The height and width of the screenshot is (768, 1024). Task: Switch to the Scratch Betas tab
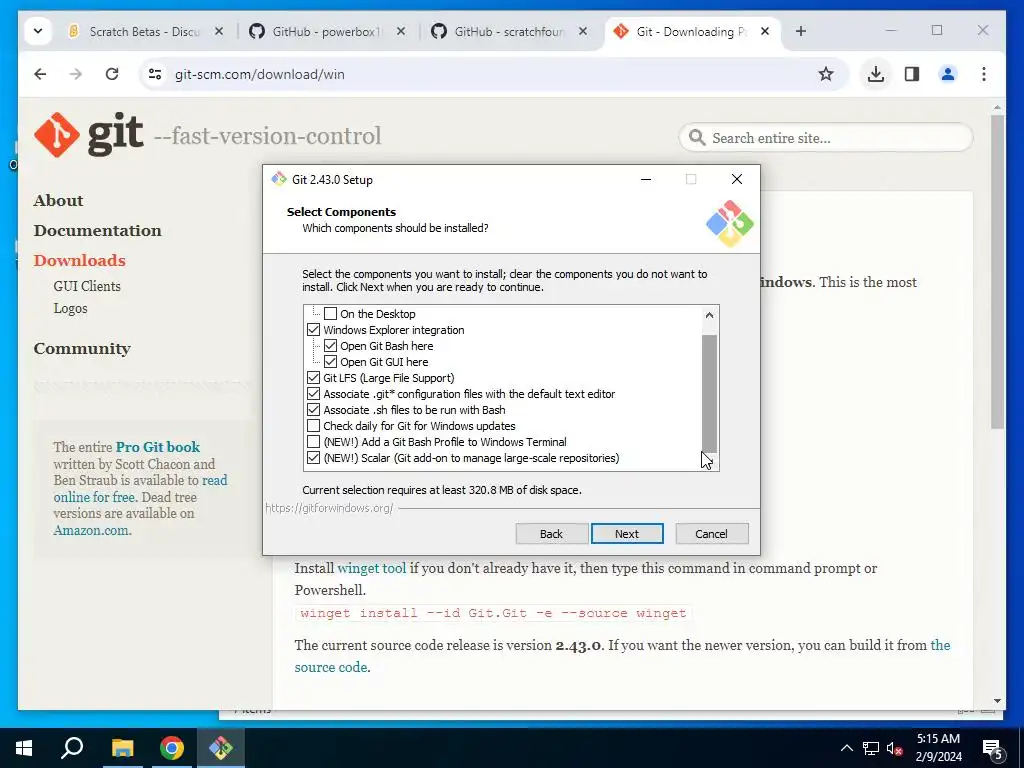click(x=145, y=31)
